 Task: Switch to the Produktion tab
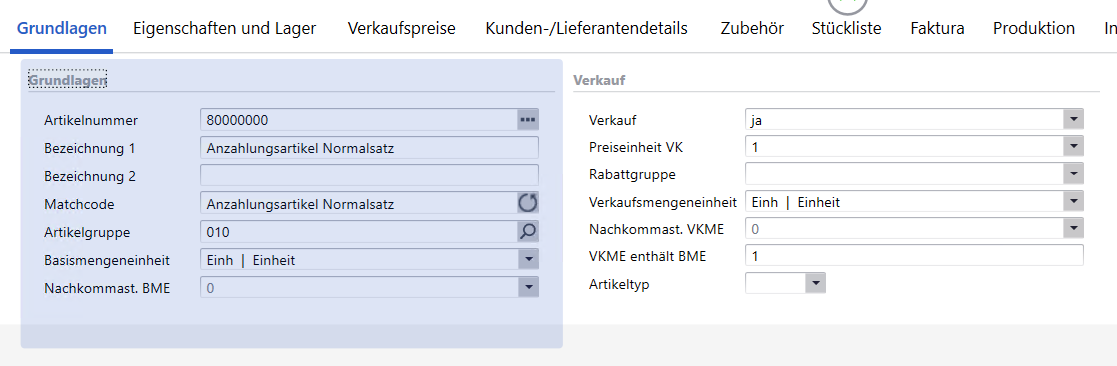coord(1034,28)
